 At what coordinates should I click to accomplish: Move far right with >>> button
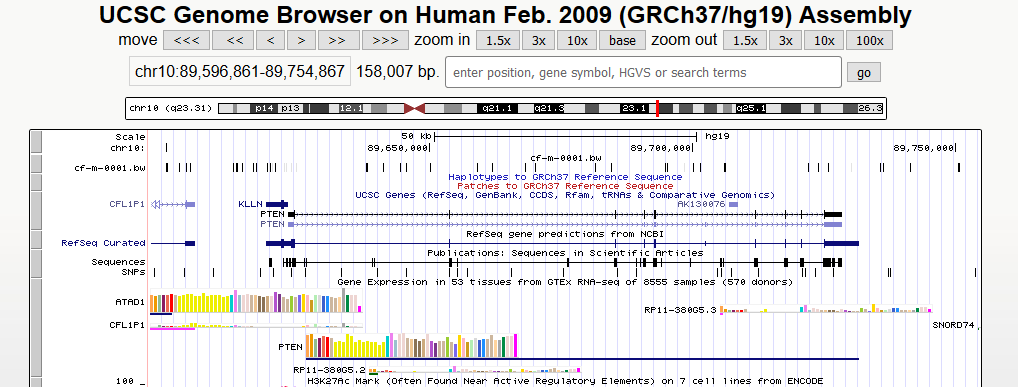385,40
